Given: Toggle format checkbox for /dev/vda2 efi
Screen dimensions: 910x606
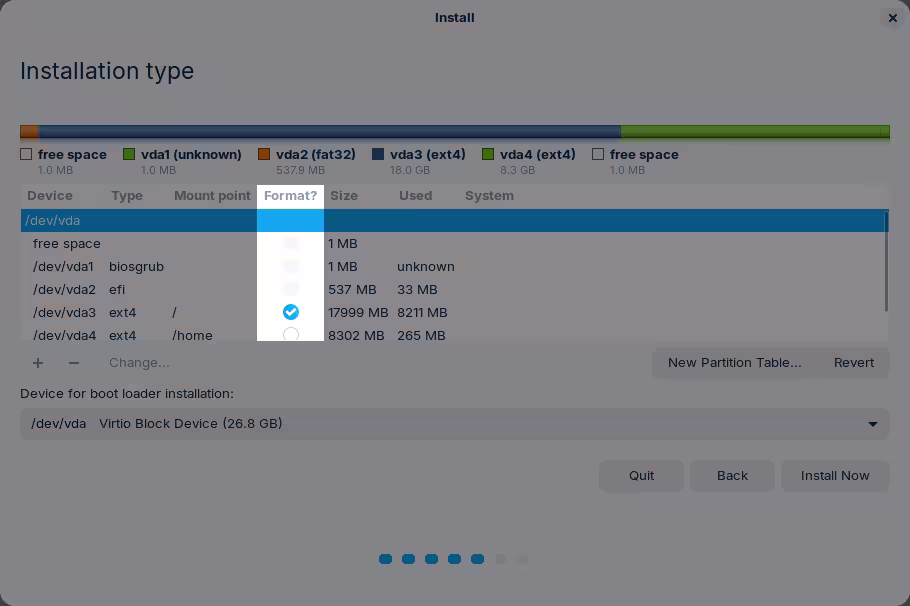Looking at the screenshot, I should [x=290, y=289].
